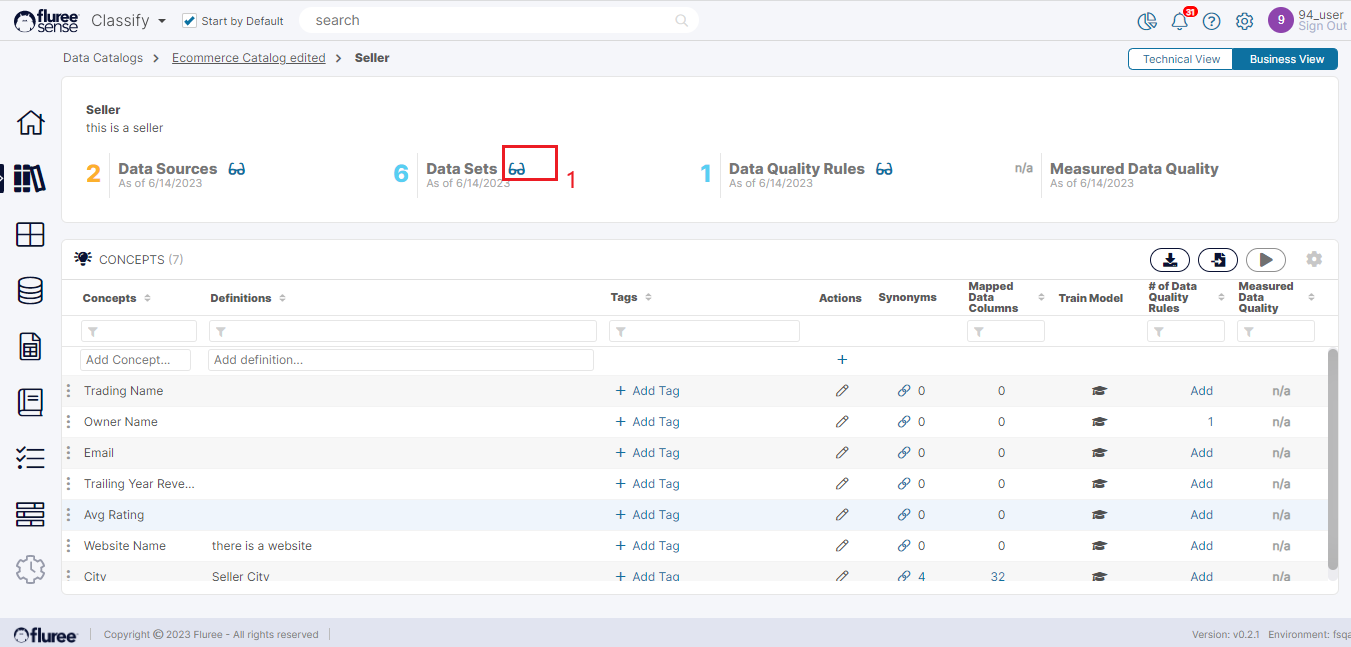Click the Add Concept input field
This screenshot has width=1351, height=647.
point(135,360)
